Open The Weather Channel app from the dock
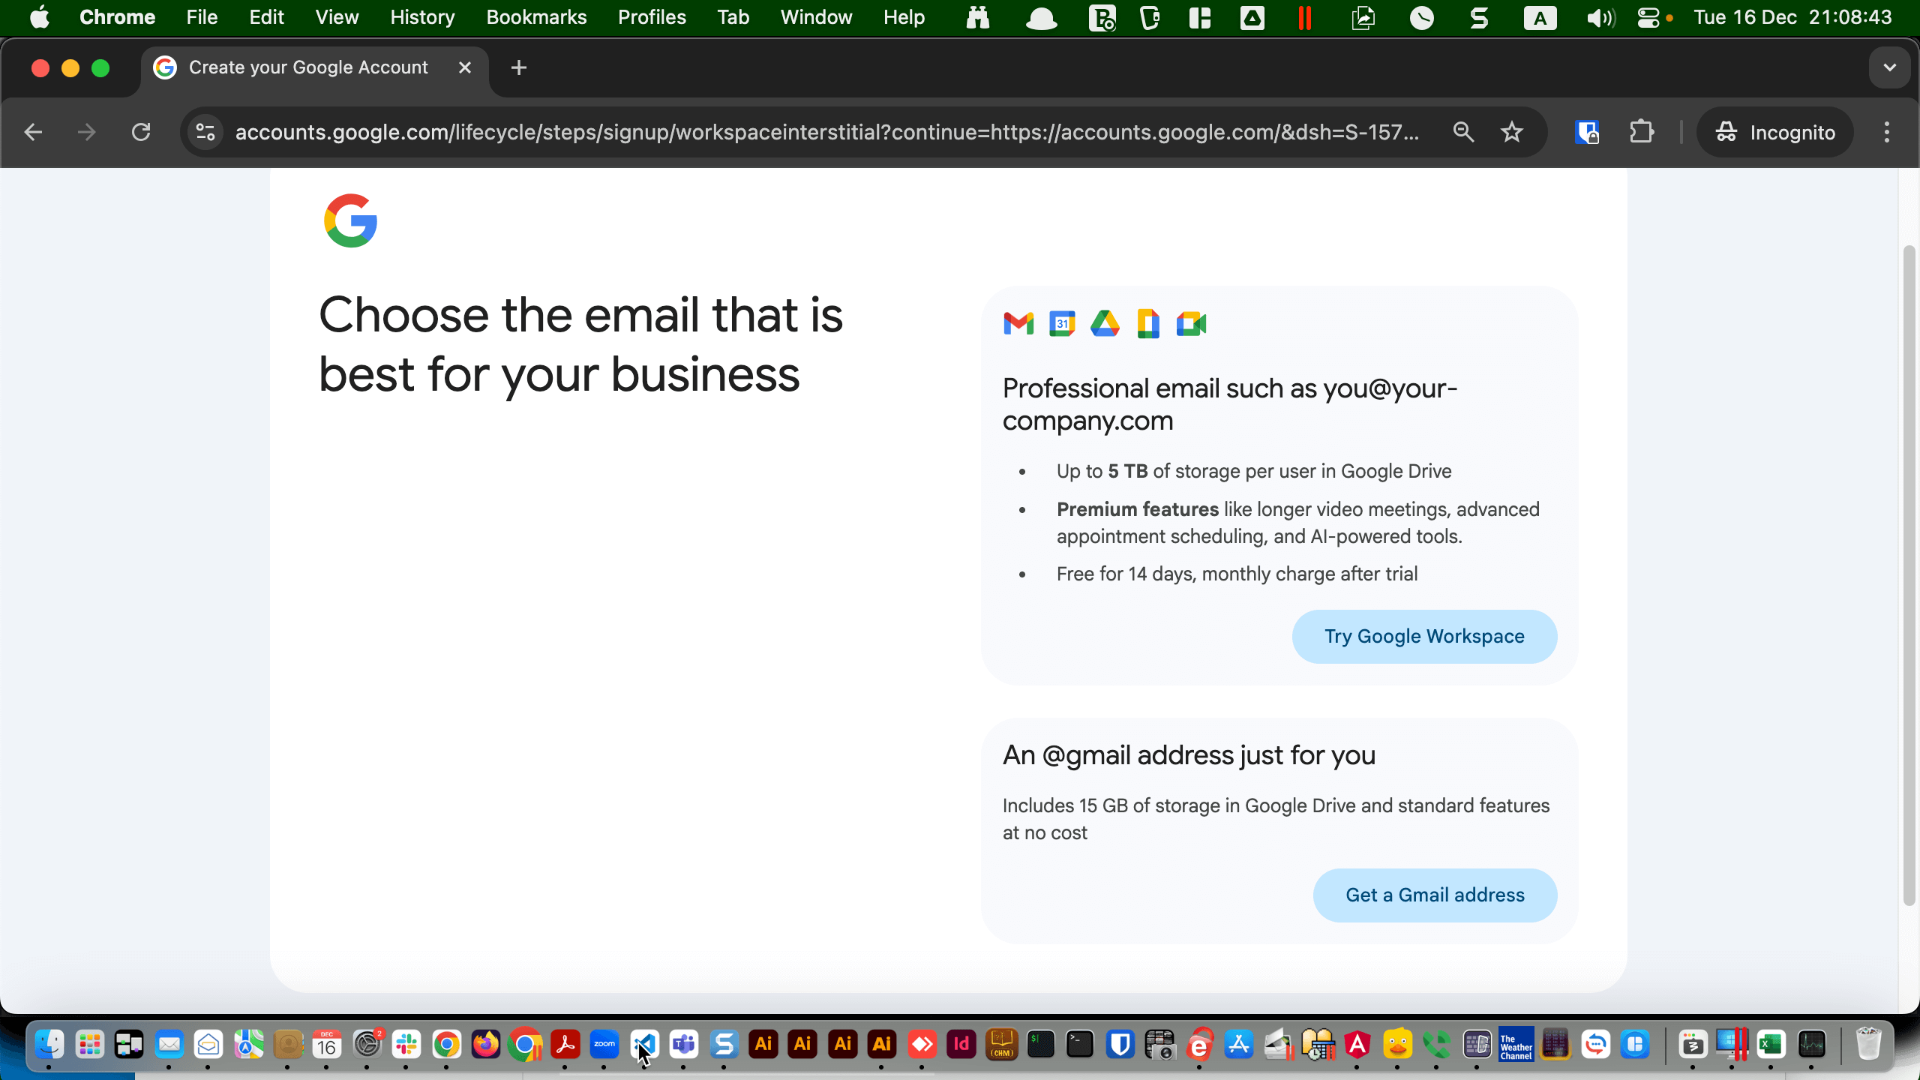 click(1515, 1044)
